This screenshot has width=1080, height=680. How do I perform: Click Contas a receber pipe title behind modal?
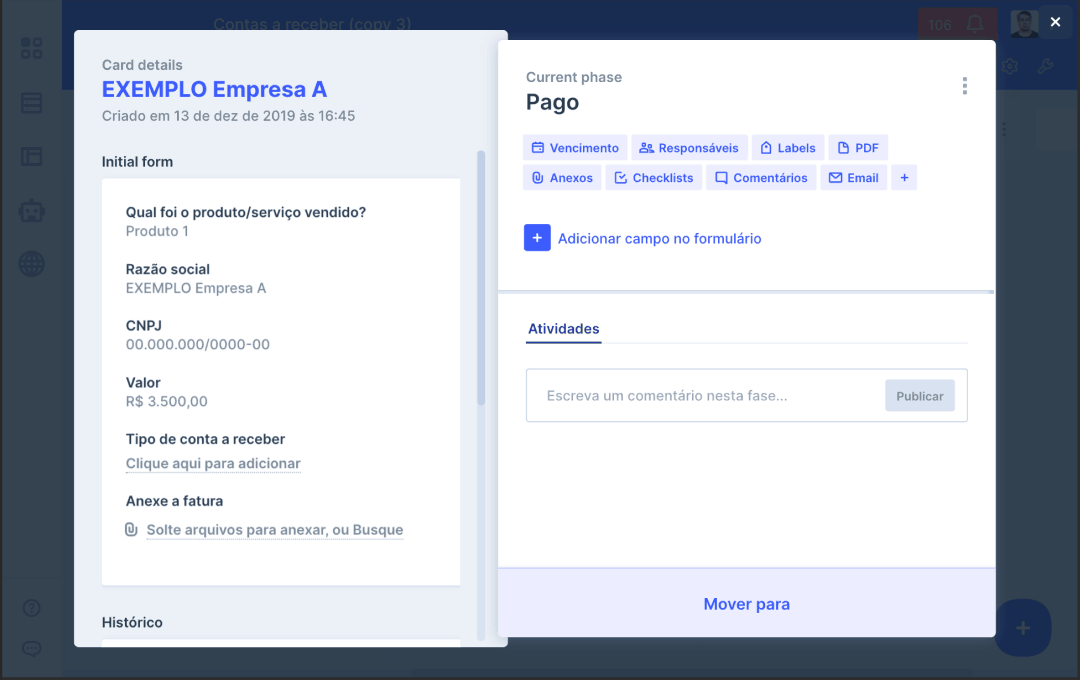(x=312, y=23)
